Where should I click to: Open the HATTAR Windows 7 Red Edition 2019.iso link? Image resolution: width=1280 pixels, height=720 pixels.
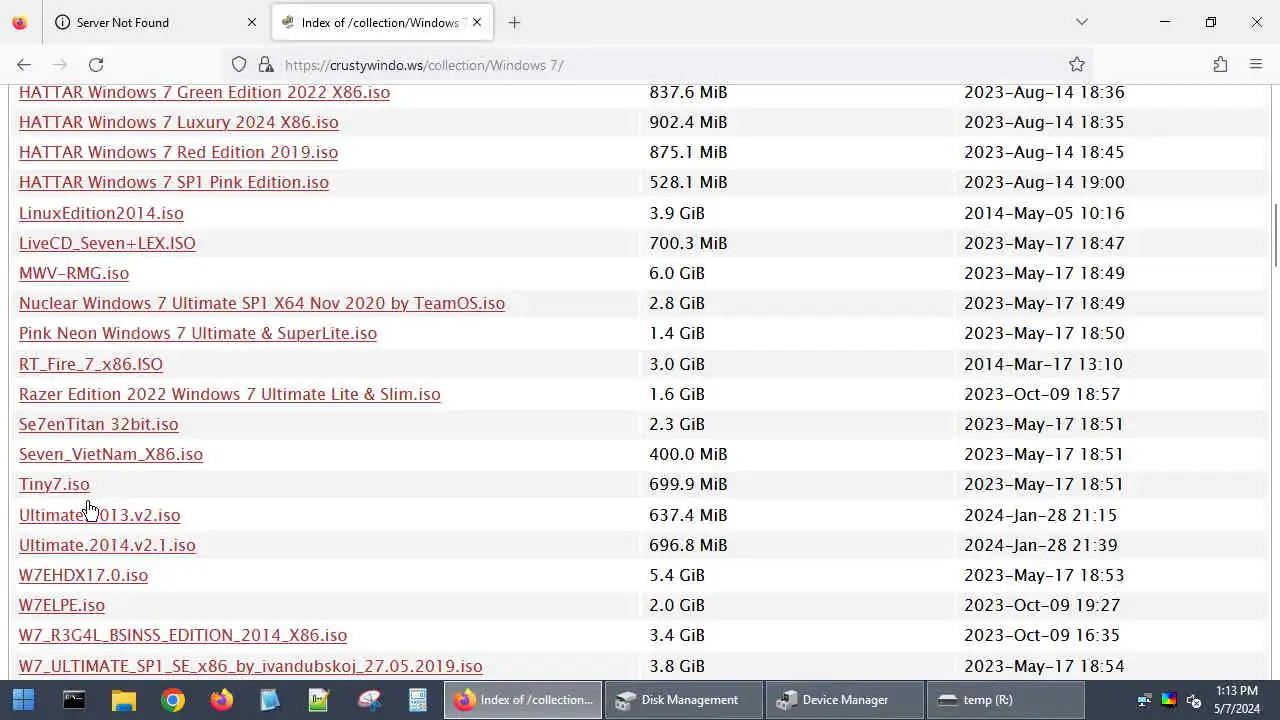[x=178, y=152]
